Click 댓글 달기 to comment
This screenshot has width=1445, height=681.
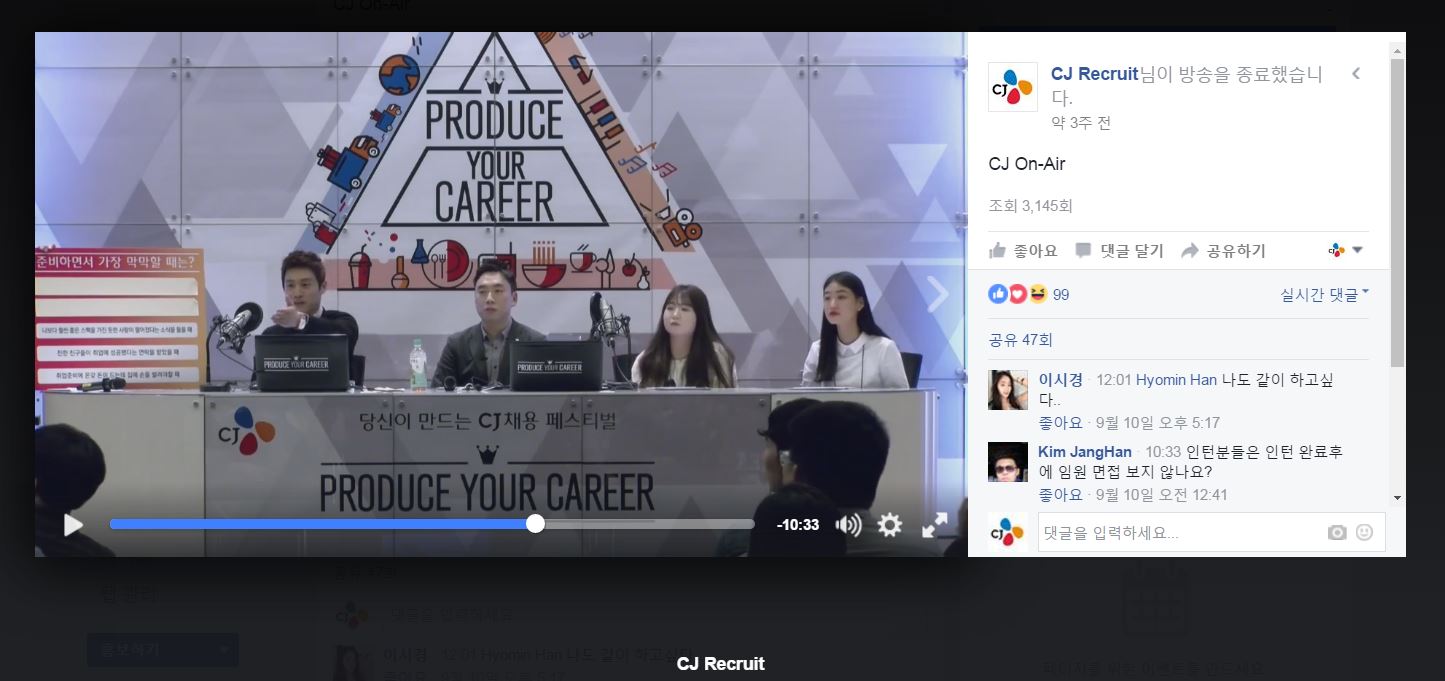[1120, 251]
